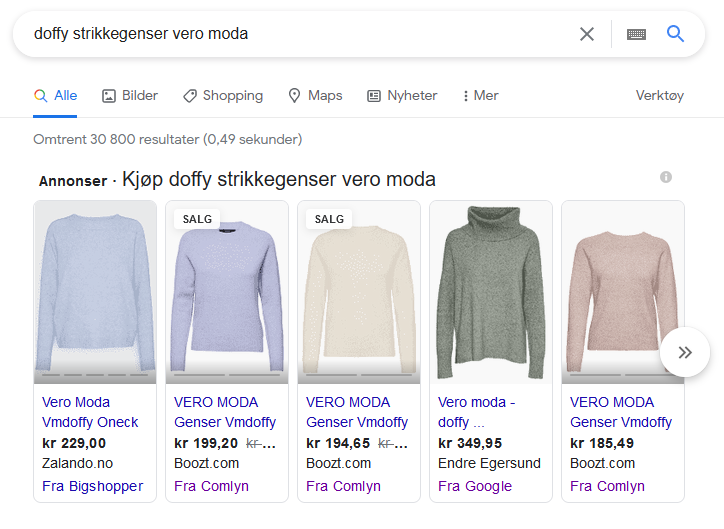Open the green turtleneck sweater image
The image size is (724, 529).
(x=491, y=292)
